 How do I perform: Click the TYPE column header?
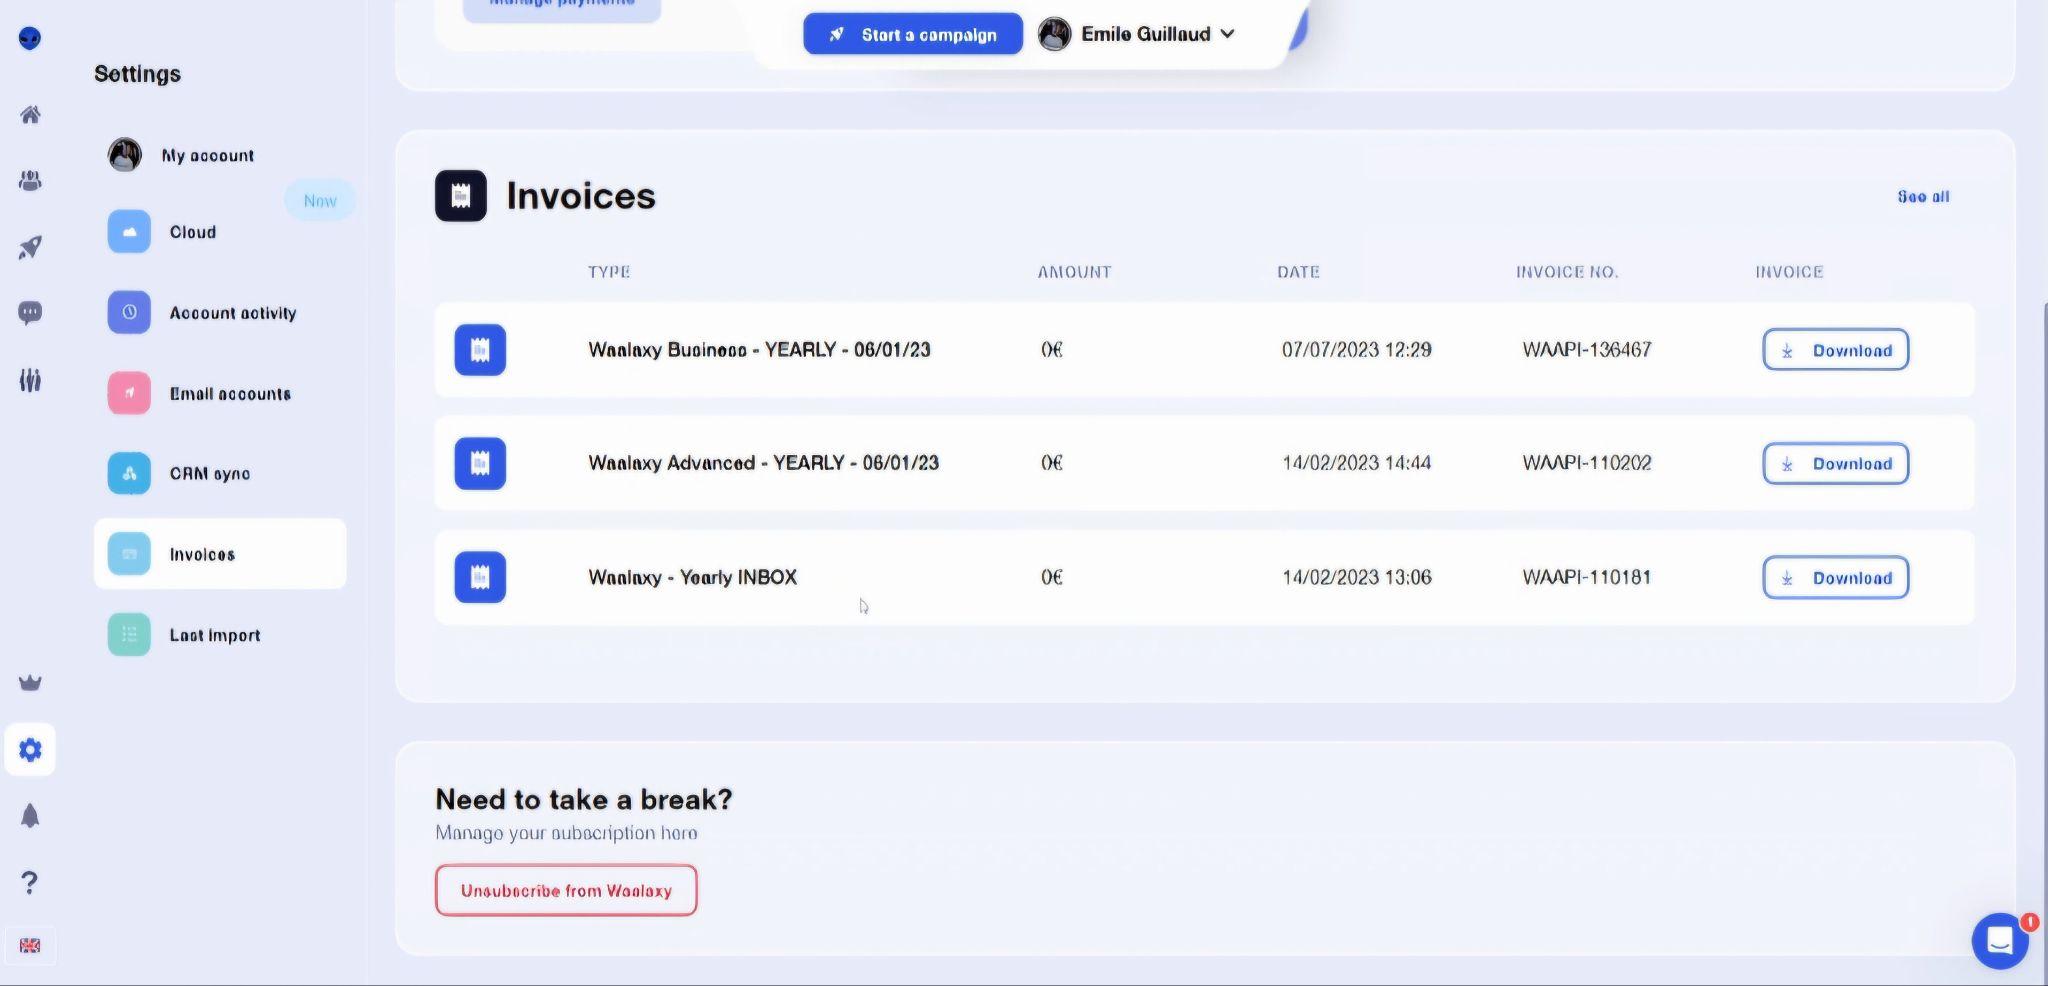[609, 272]
